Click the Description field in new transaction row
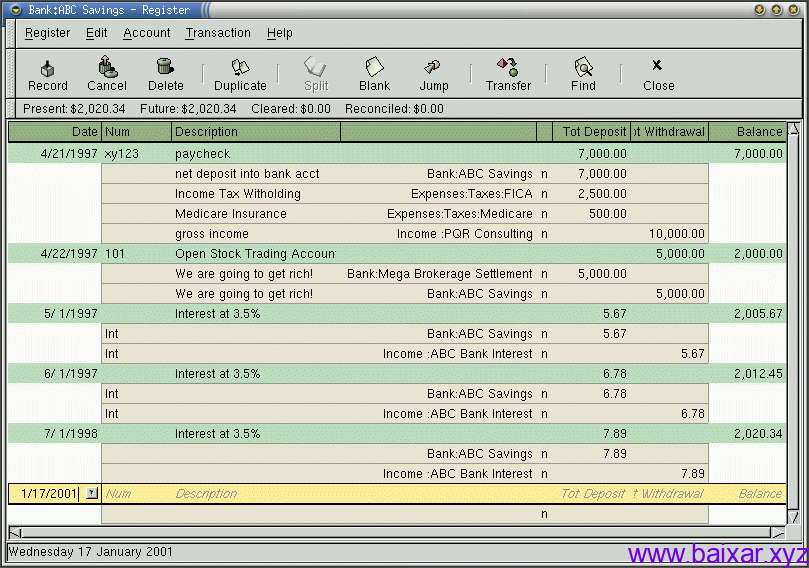The width and height of the screenshot is (809, 568). [x=255, y=494]
